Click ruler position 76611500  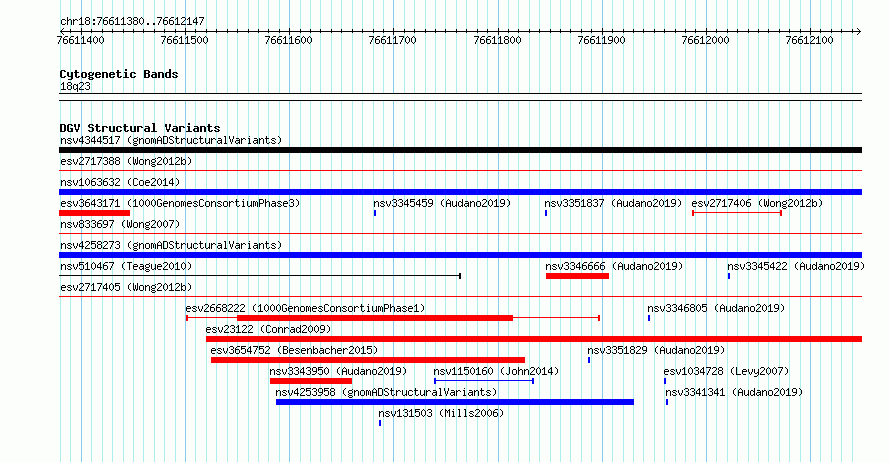point(184,40)
